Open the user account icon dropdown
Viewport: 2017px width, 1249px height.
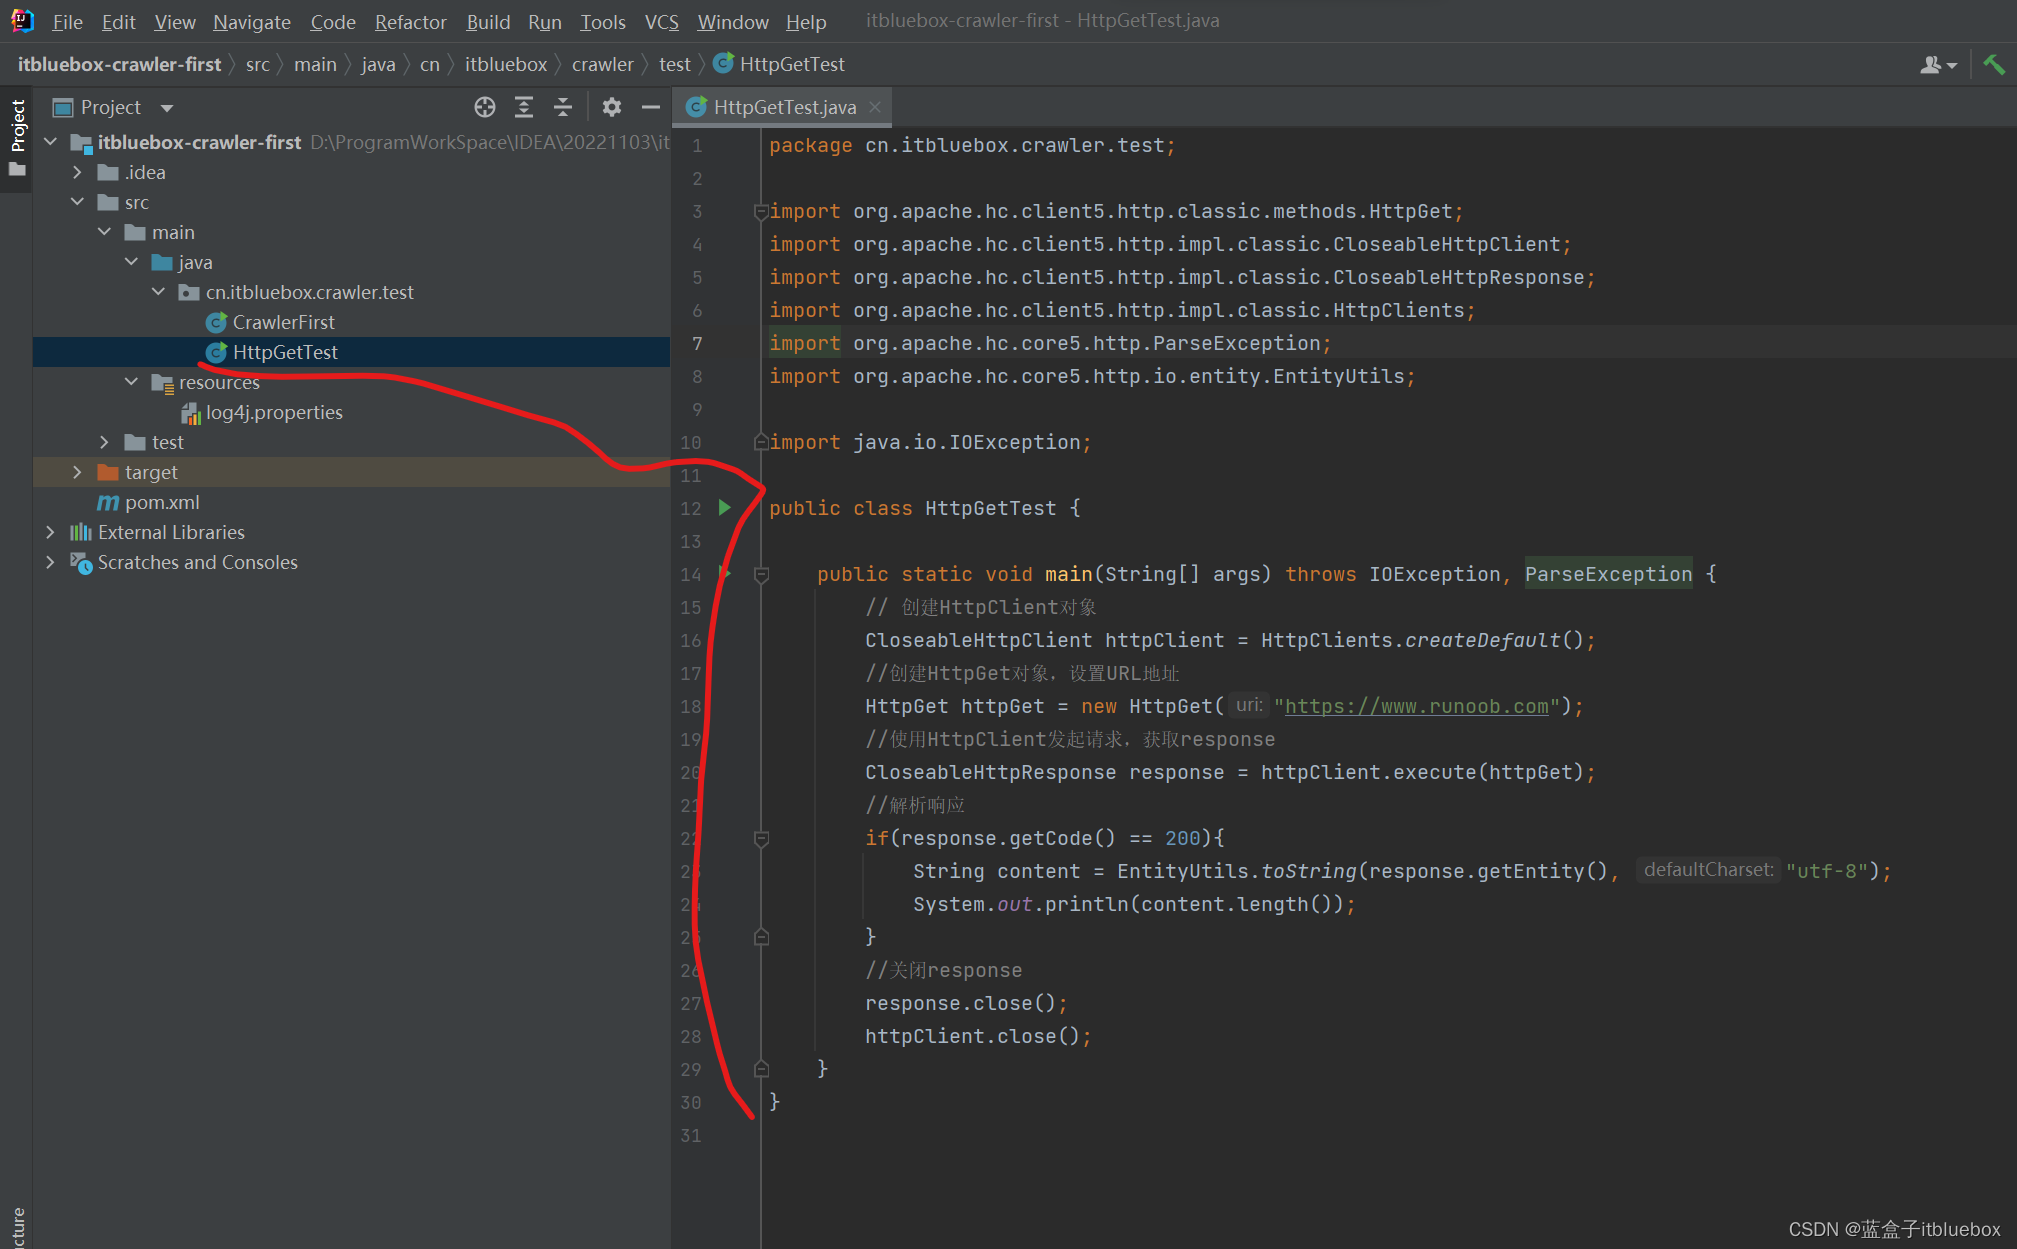pyautogui.click(x=1937, y=65)
